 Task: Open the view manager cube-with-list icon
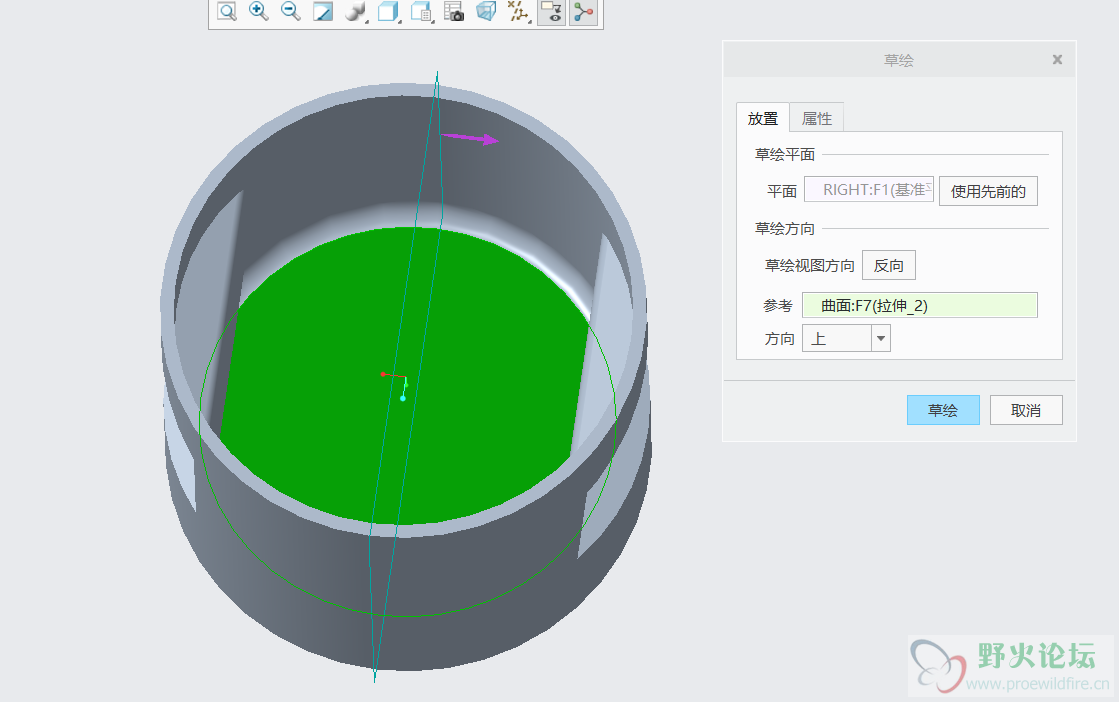tap(421, 11)
